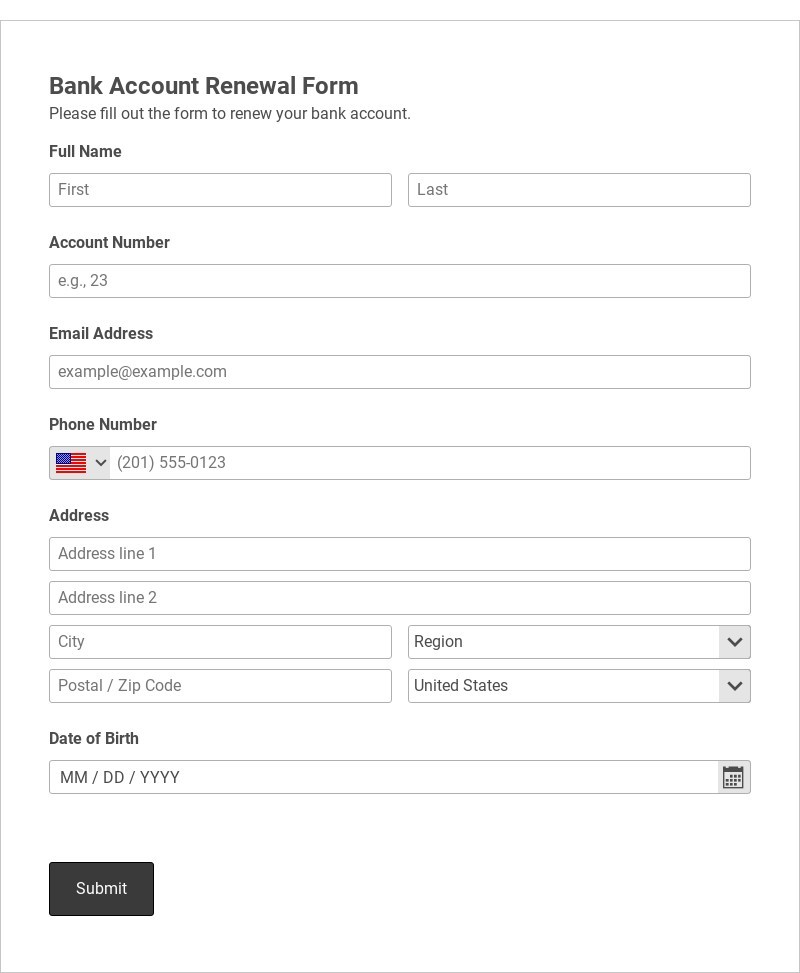Expand the Region dropdown
The image size is (800, 973).
[x=579, y=642]
